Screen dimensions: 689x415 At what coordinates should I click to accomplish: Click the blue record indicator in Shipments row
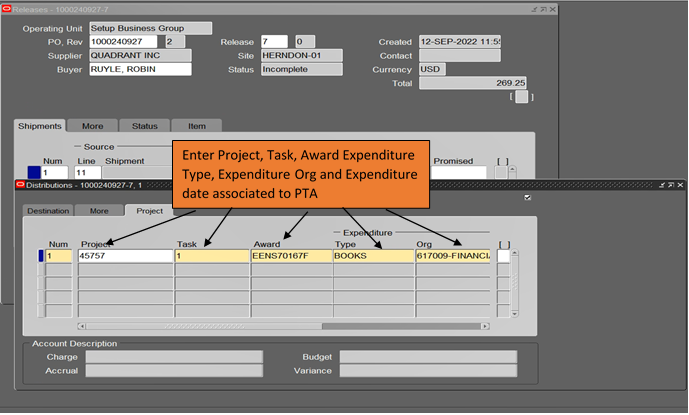34,173
